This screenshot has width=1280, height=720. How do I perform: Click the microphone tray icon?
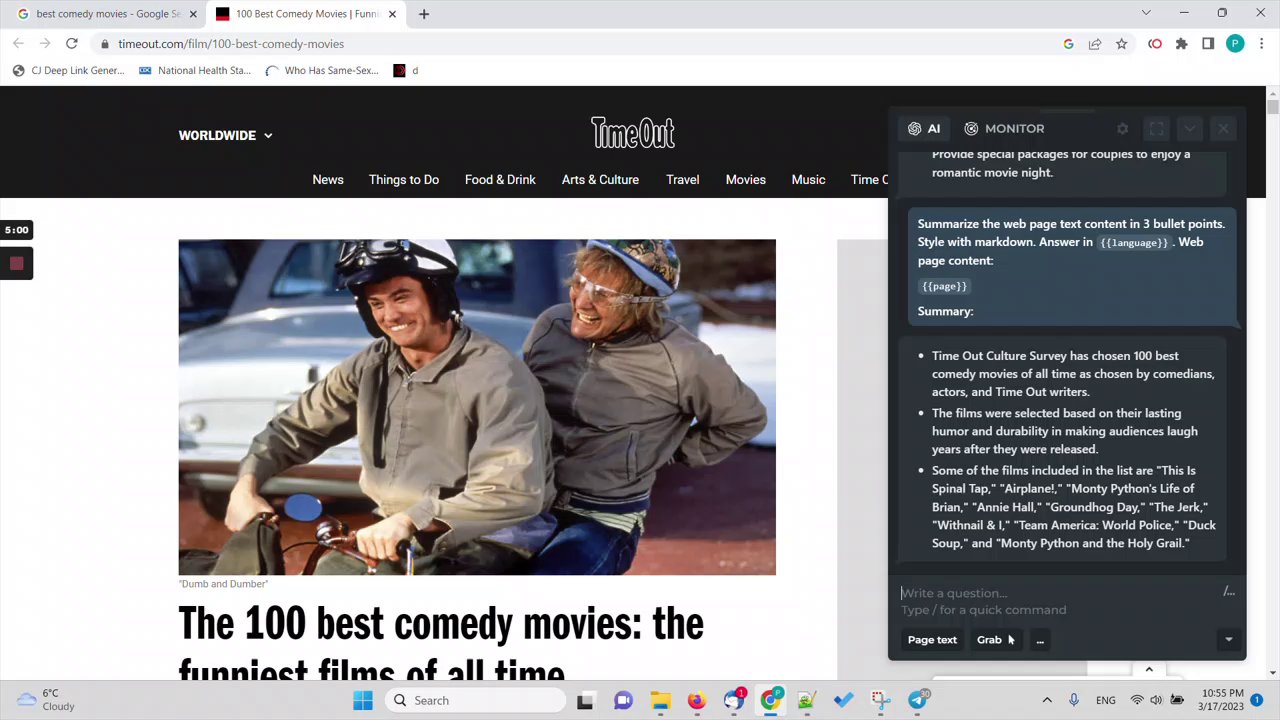[x=1074, y=701]
